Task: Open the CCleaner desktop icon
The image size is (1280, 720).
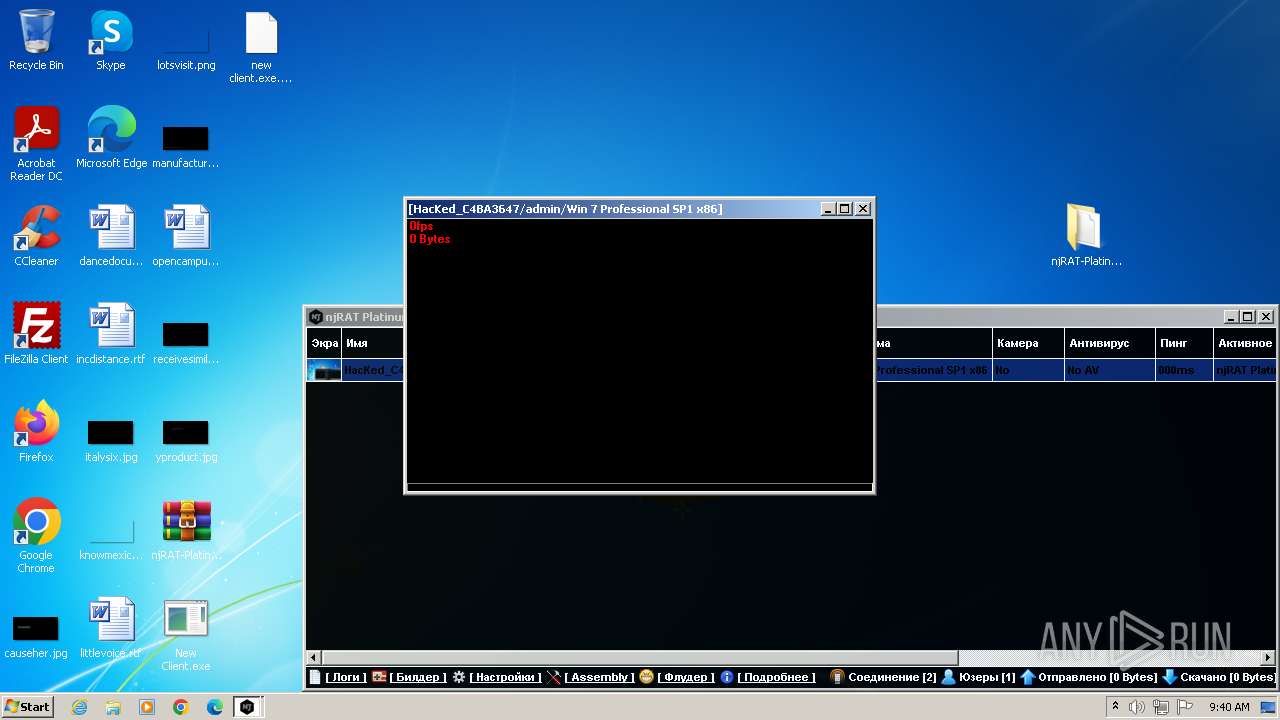Action: [36, 236]
